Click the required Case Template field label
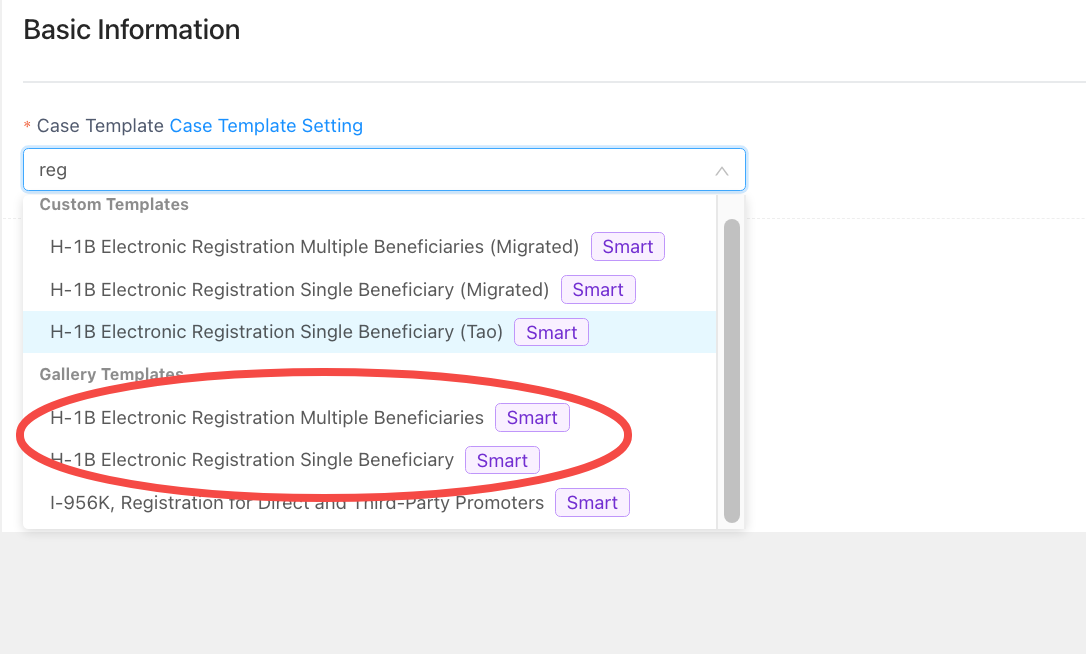This screenshot has width=1086, height=654. click(100, 126)
